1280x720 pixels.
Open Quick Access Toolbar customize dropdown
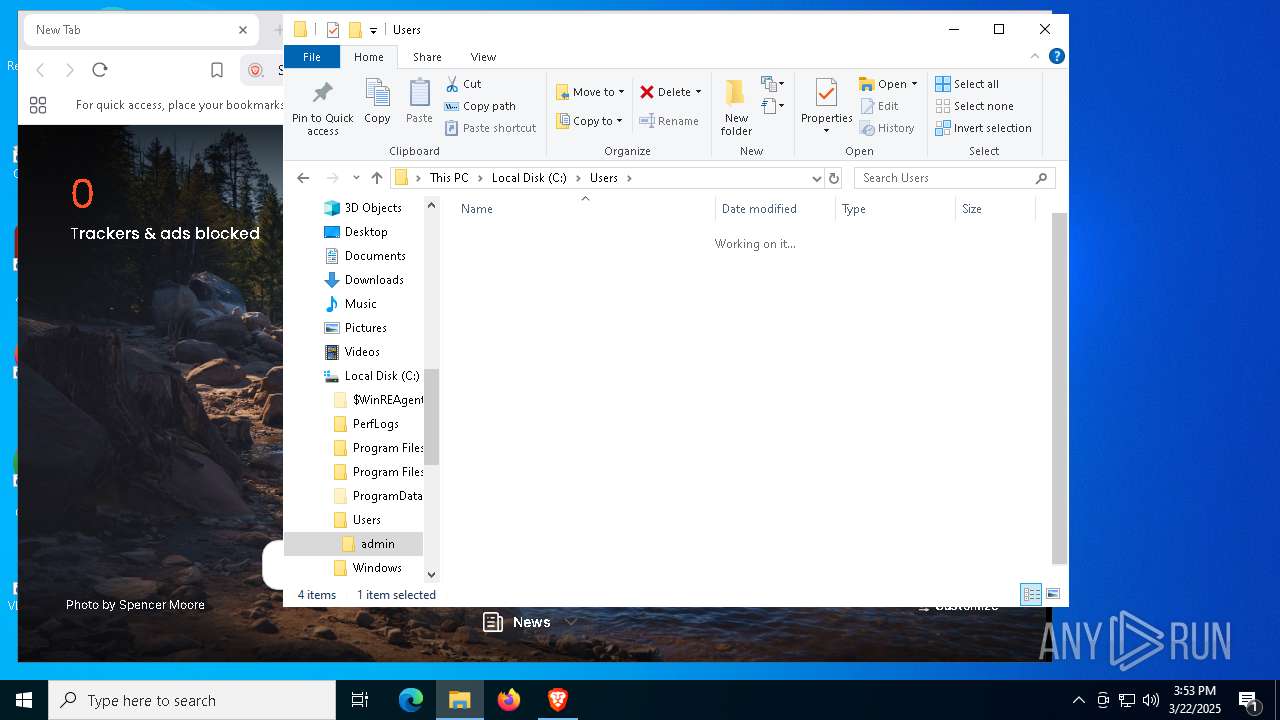(x=373, y=30)
